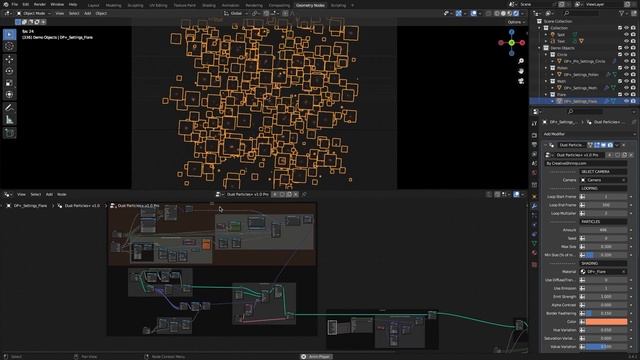Collapse the Collection tree item in outliner

tap(540, 28)
